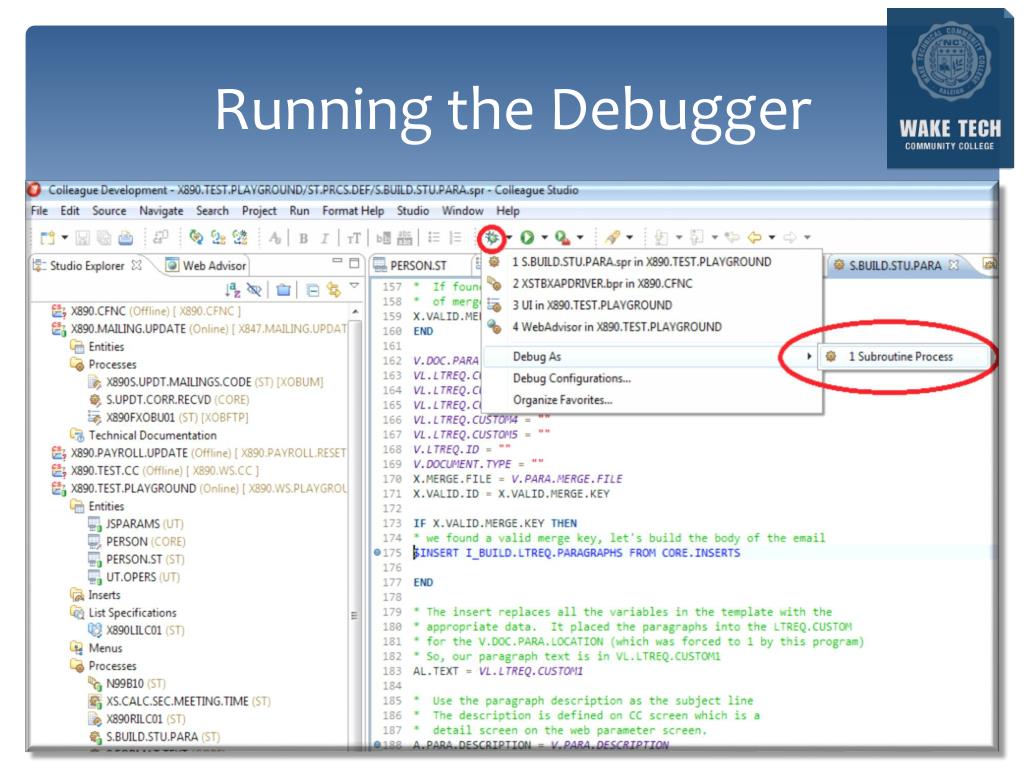
Task: Open the Run icon dropdown arrow
Action: click(x=544, y=238)
